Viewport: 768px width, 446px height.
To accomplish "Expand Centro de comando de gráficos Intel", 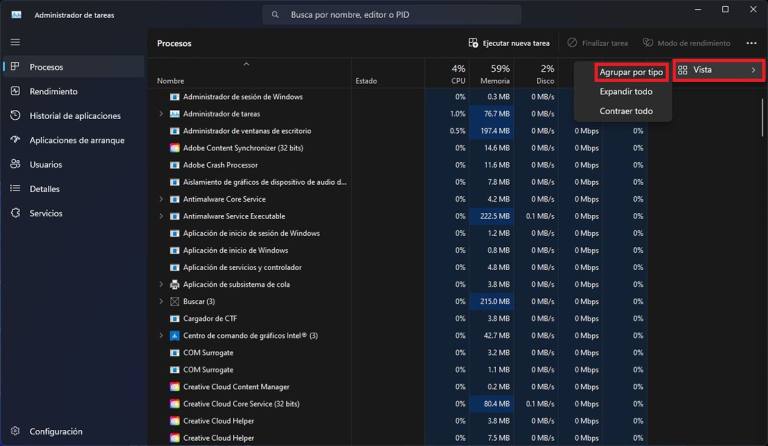I will [x=161, y=336].
